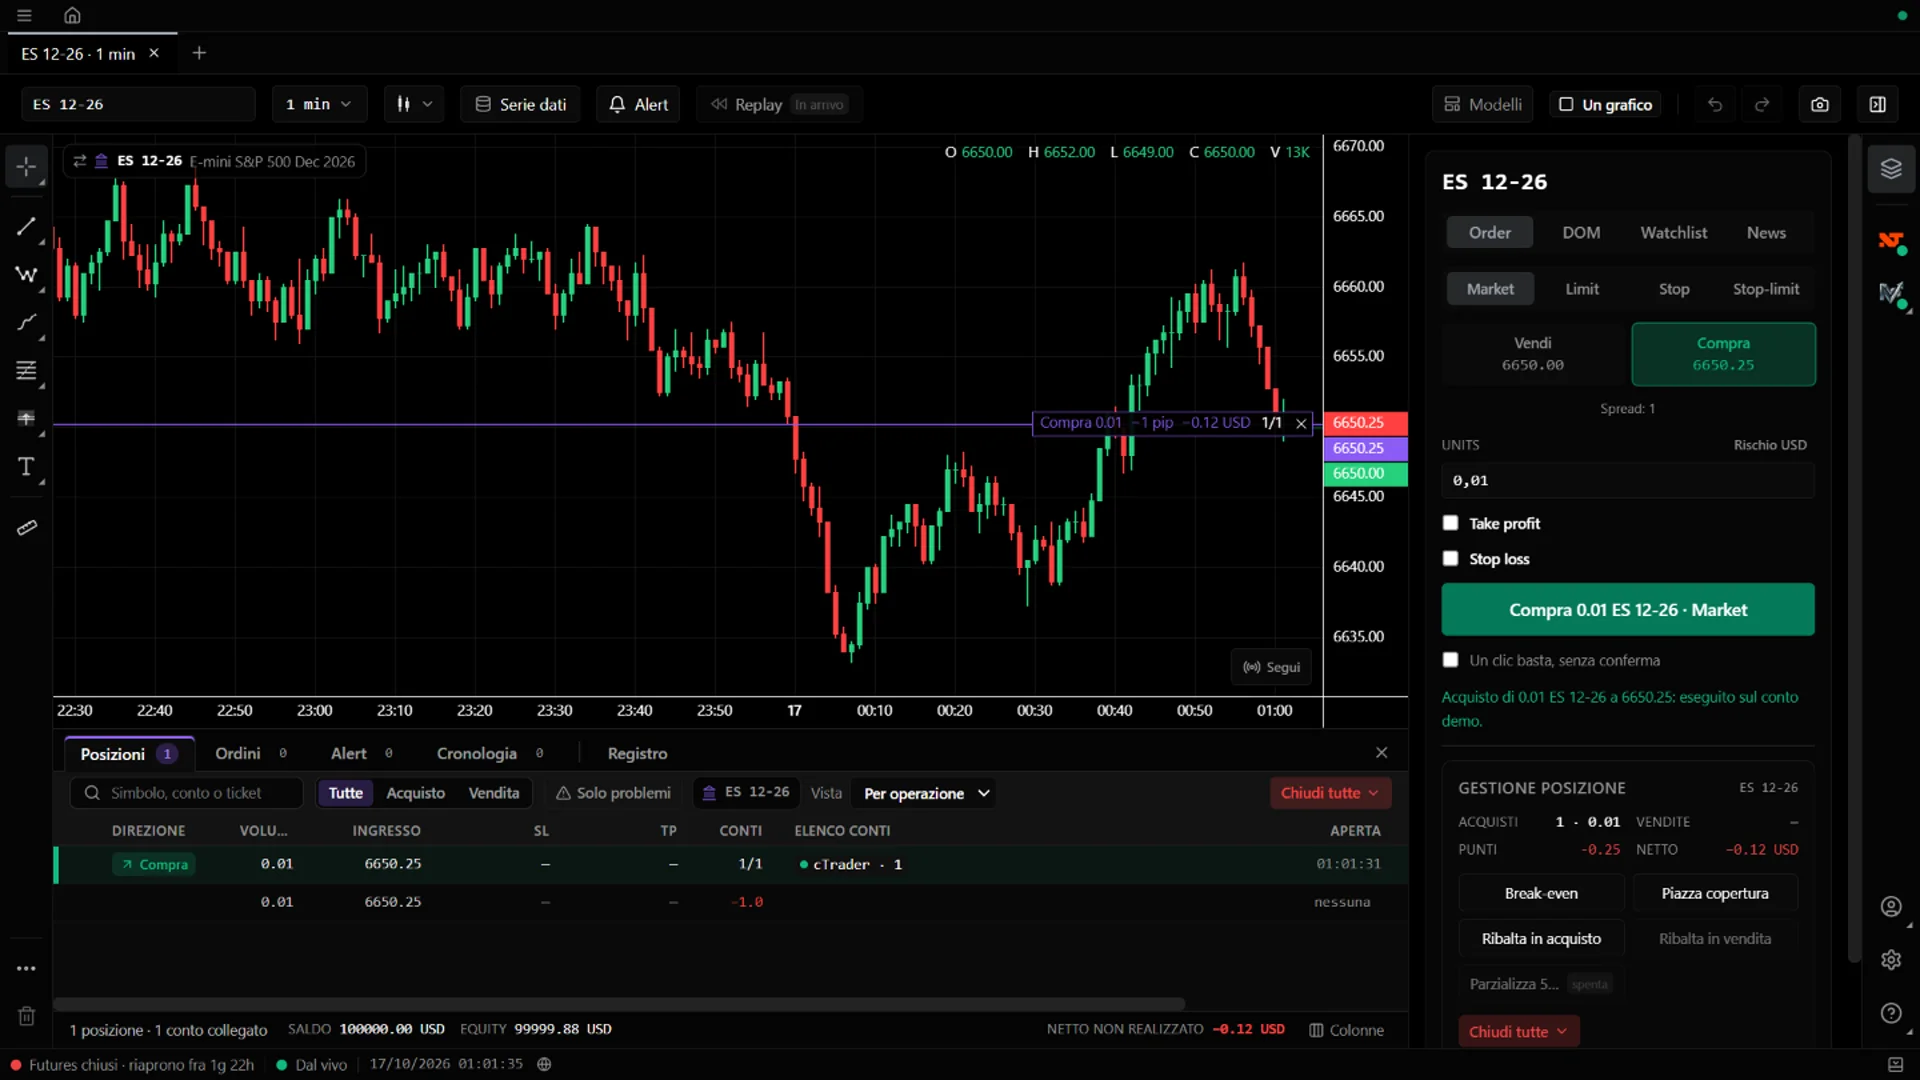This screenshot has height=1080, width=1920.
Task: Open the layers panel icon
Action: click(1891, 168)
